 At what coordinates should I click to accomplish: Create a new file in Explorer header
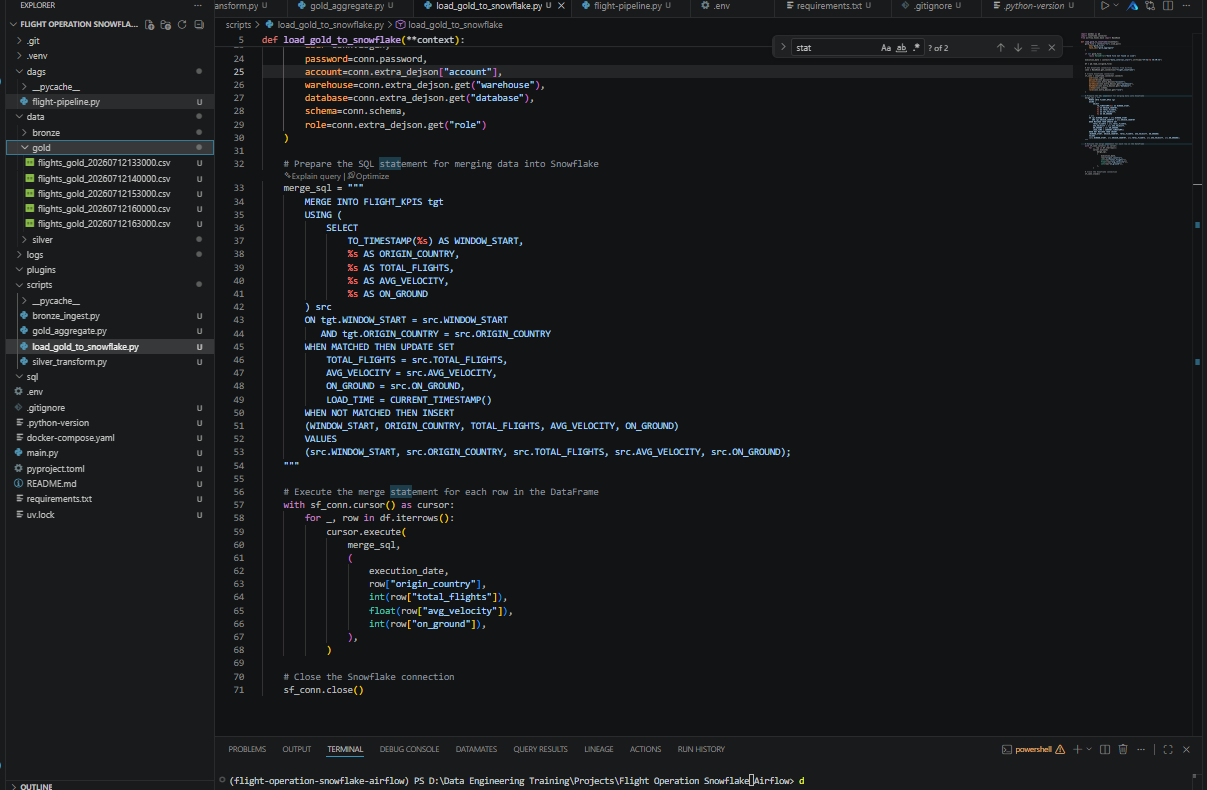[x=150, y=24]
